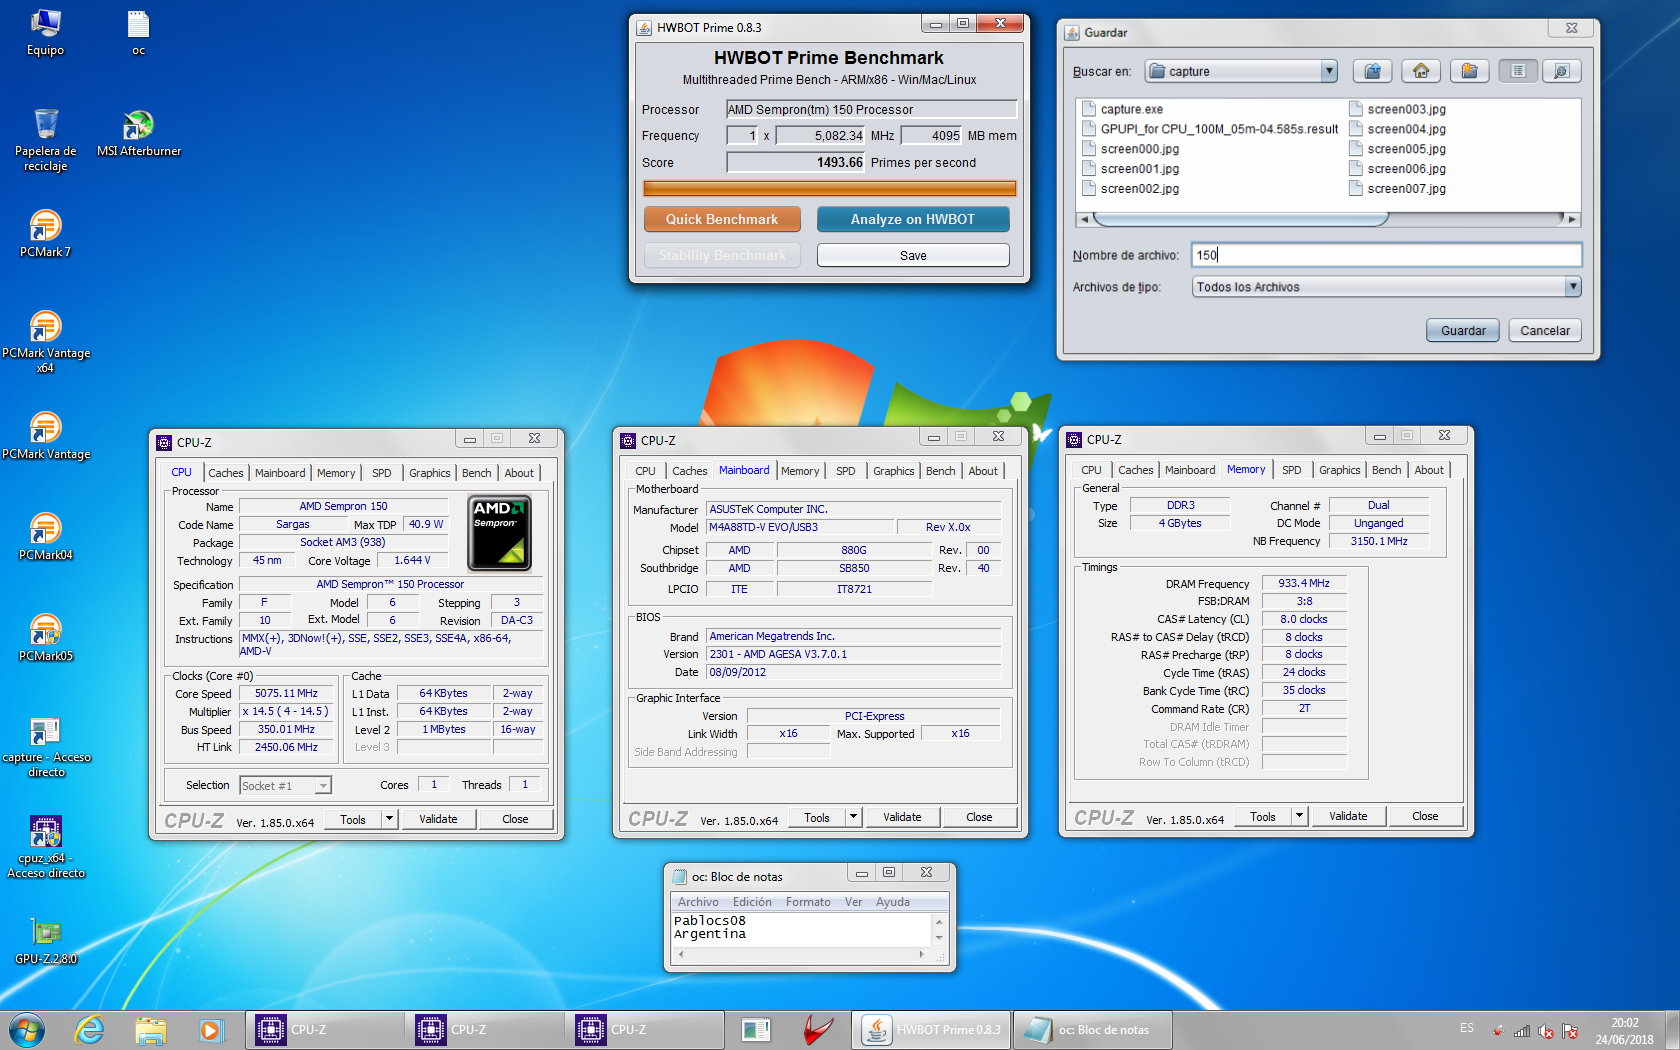Open Windows Explorer from taskbar

[150, 1029]
